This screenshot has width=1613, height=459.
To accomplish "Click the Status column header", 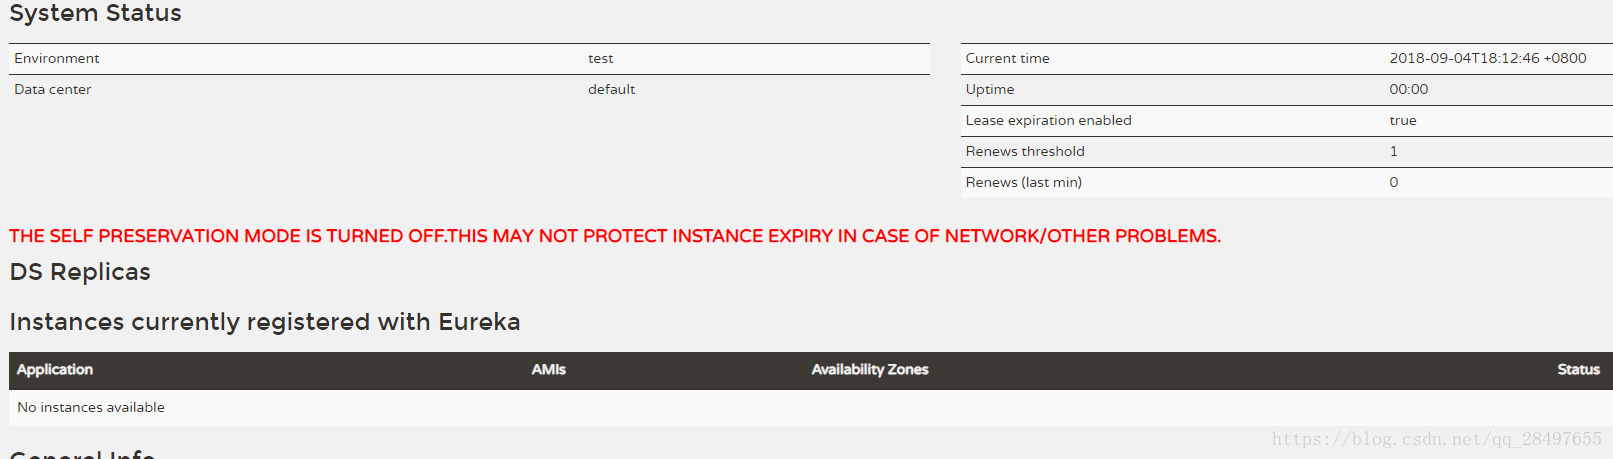I will pos(1578,369).
